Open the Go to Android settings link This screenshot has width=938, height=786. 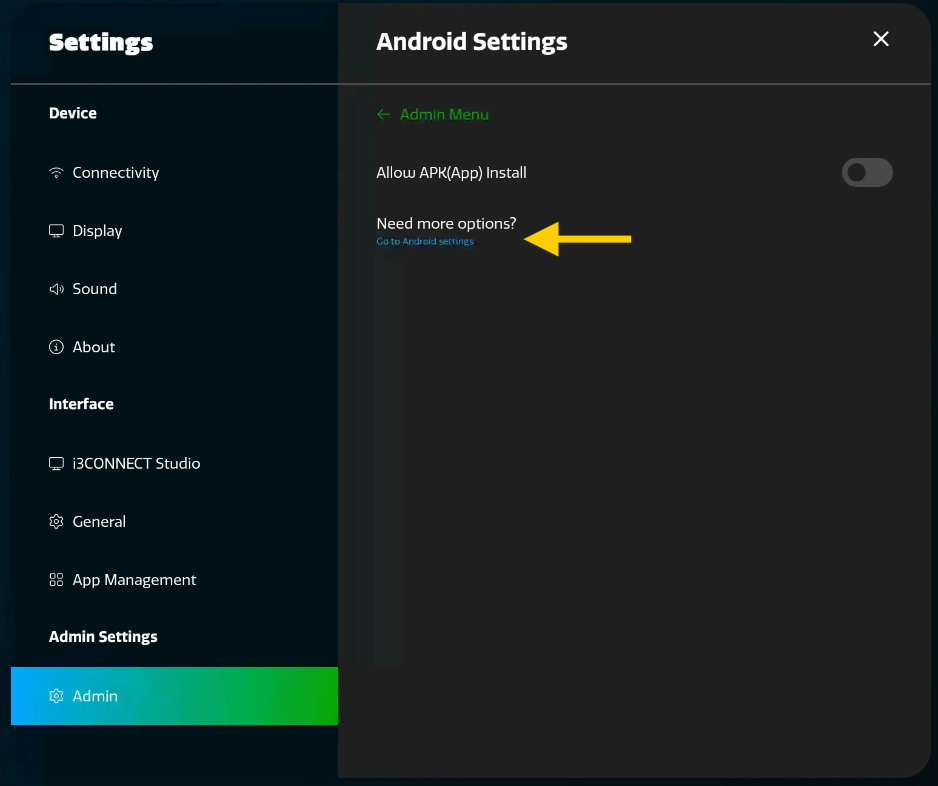click(x=425, y=242)
